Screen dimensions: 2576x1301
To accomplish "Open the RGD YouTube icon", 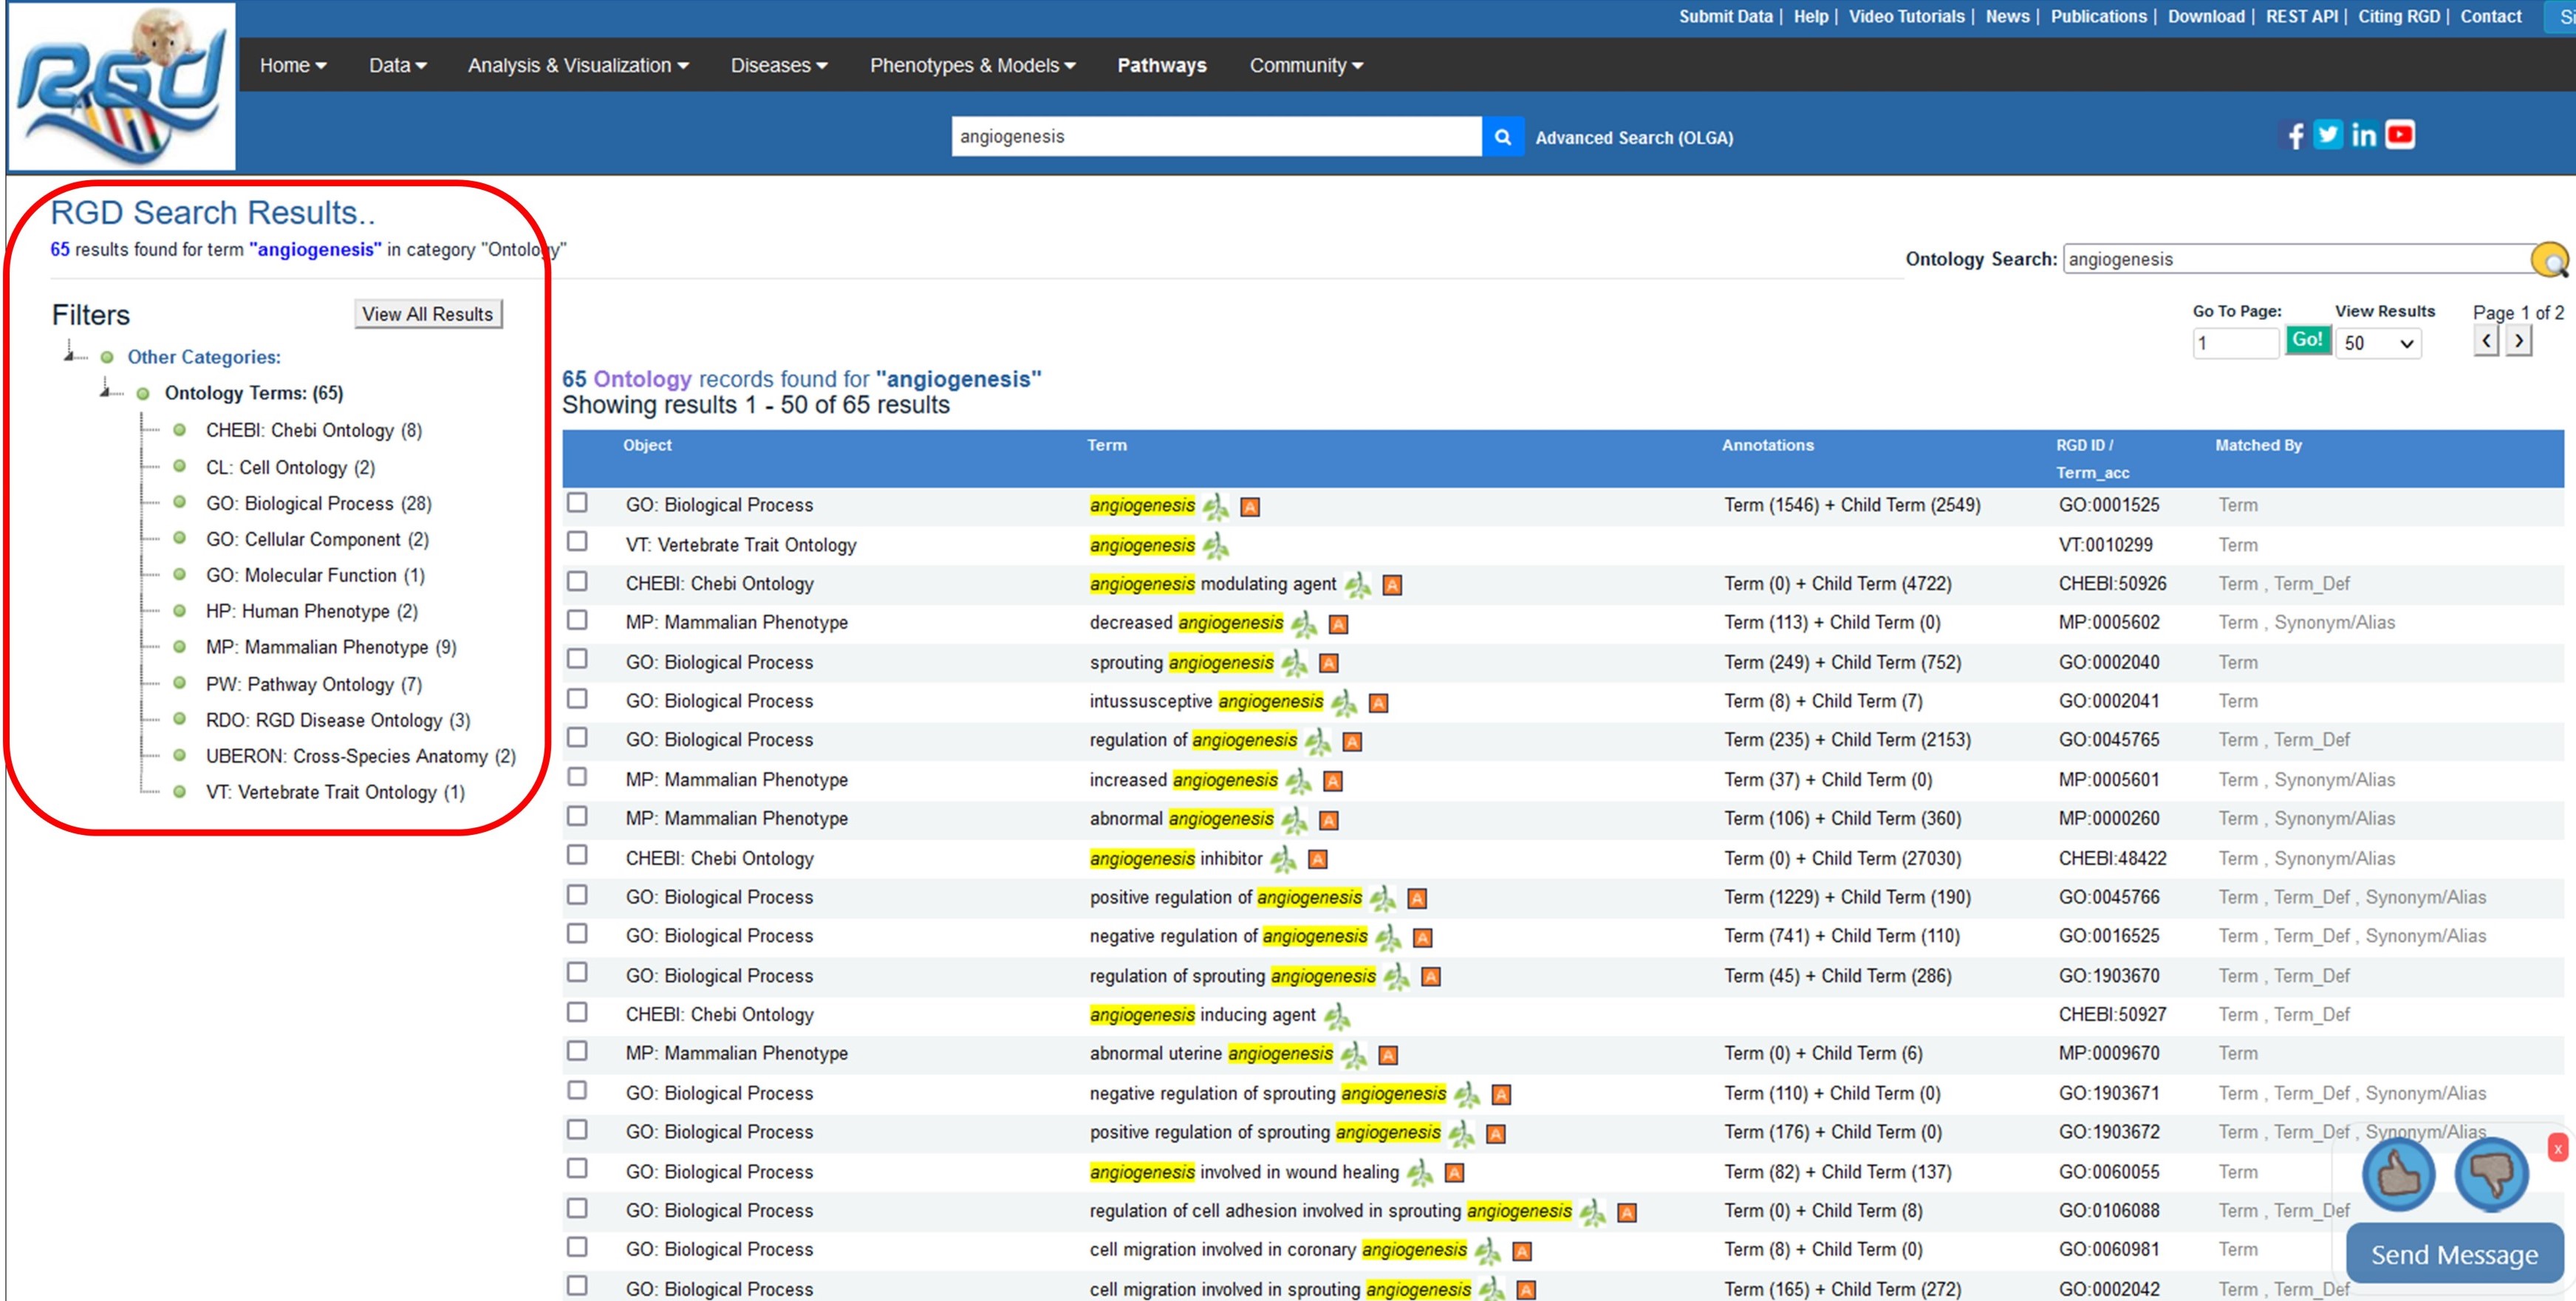I will [x=2400, y=135].
